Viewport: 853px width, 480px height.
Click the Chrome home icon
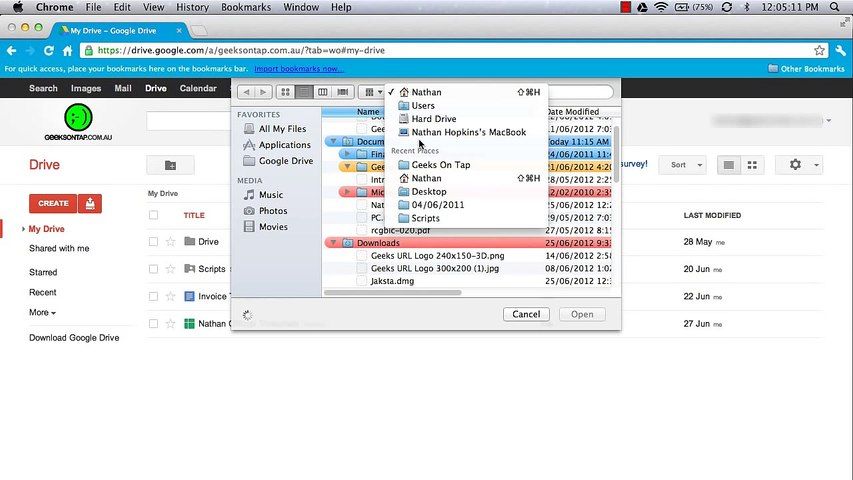[x=67, y=51]
